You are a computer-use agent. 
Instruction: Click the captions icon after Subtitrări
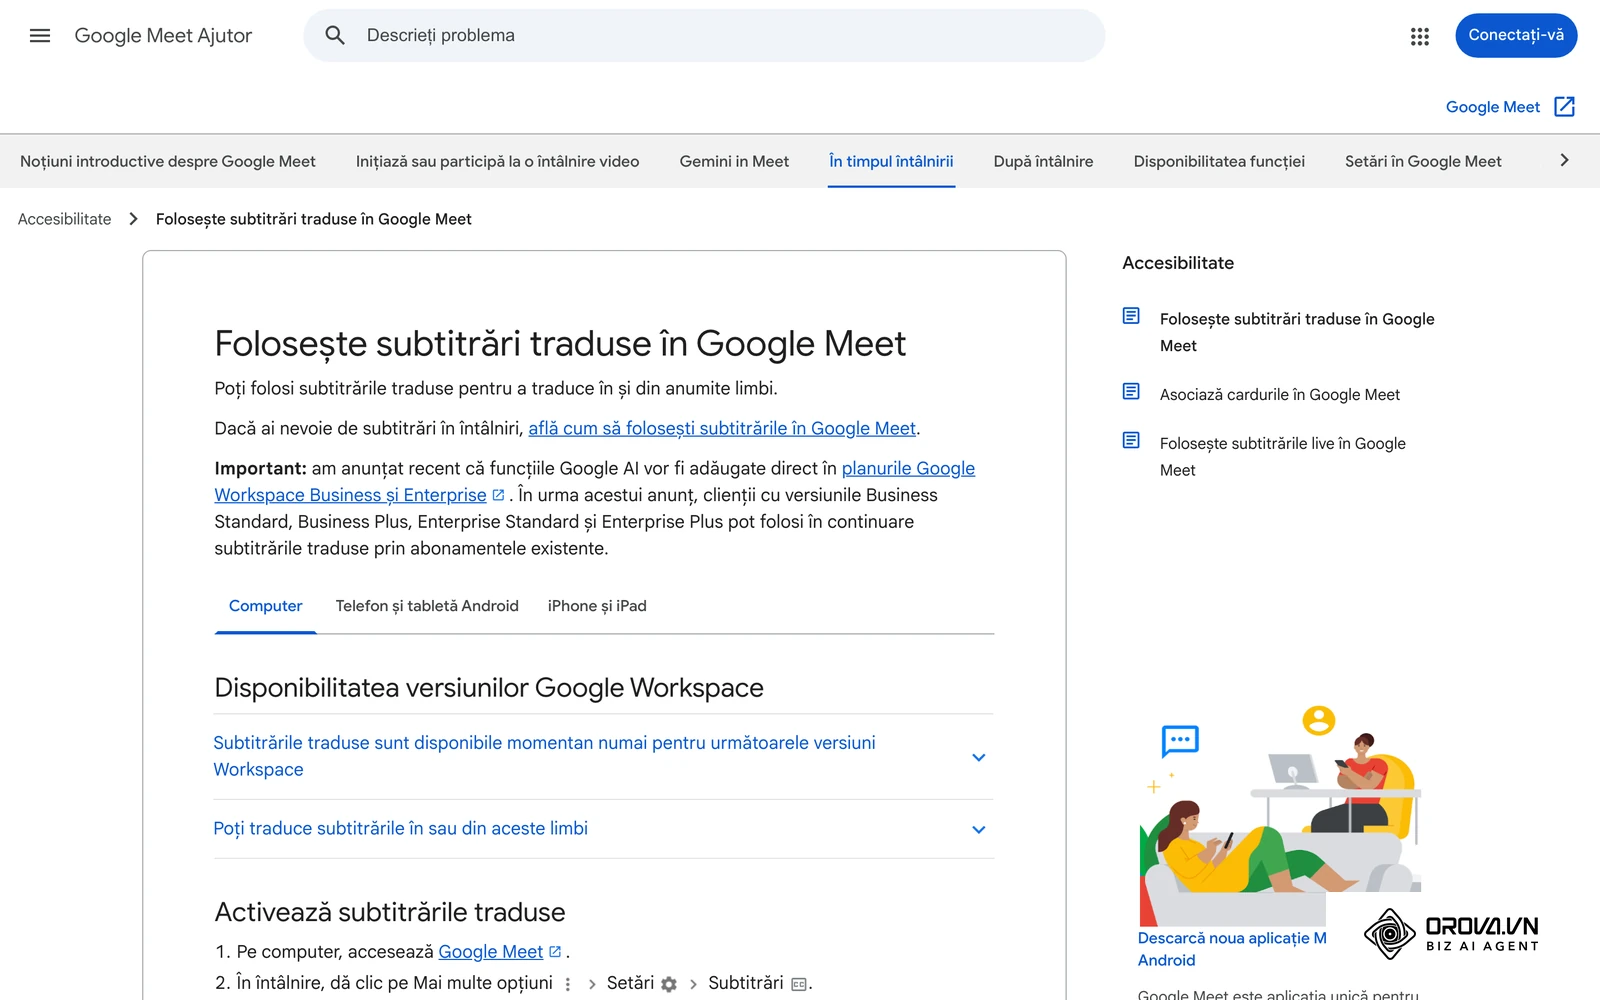[798, 984]
